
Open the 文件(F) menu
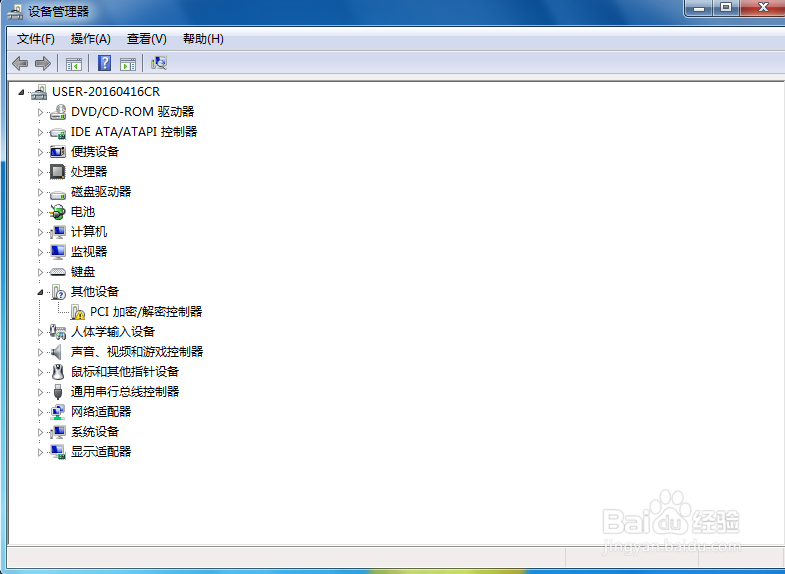point(36,39)
